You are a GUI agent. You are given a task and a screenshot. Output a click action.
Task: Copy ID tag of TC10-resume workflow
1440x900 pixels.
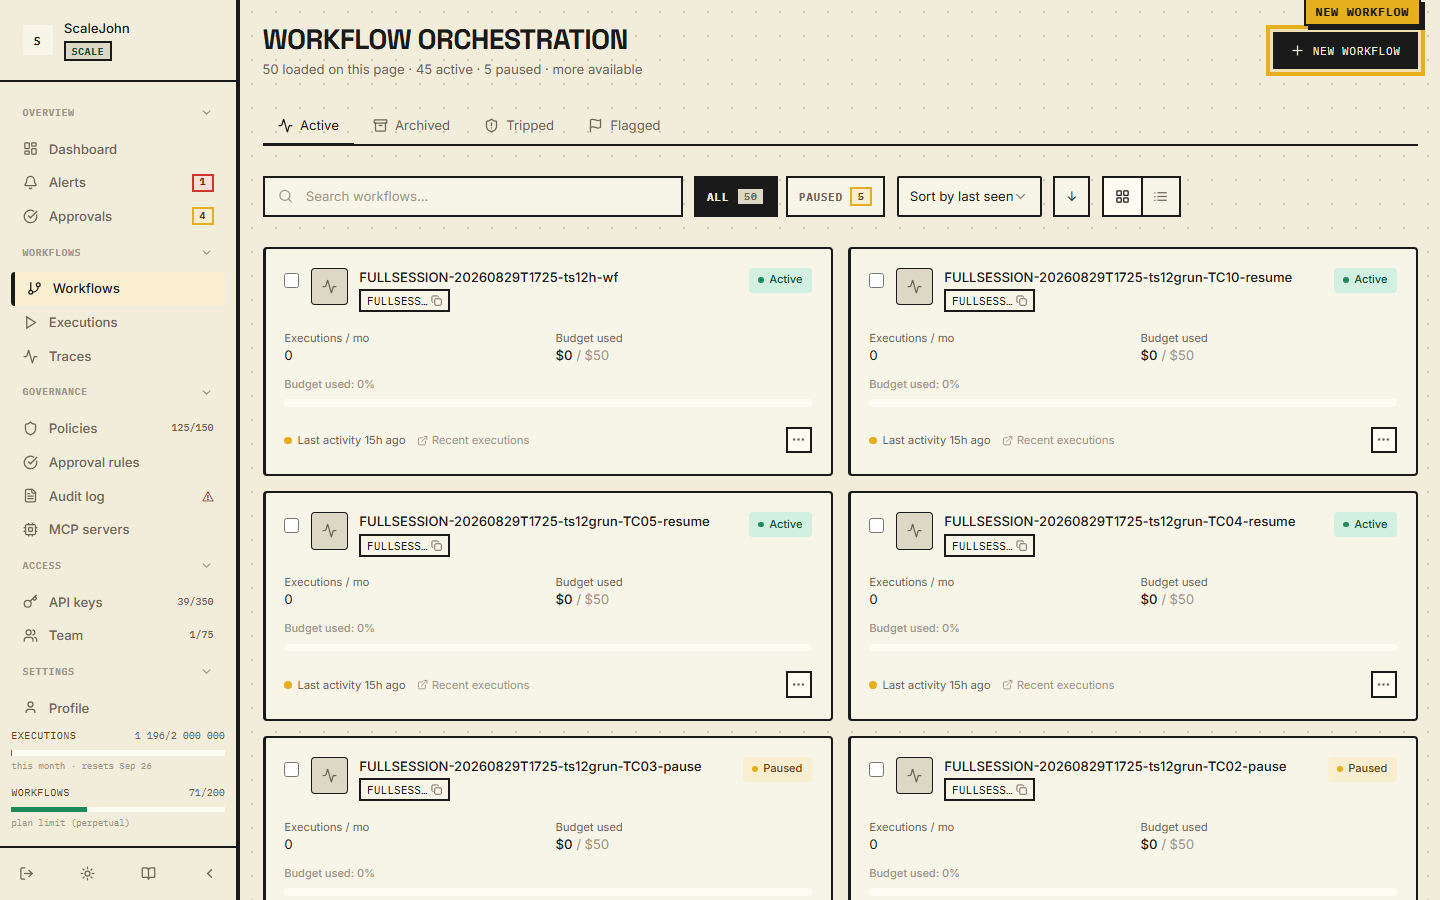click(x=989, y=301)
